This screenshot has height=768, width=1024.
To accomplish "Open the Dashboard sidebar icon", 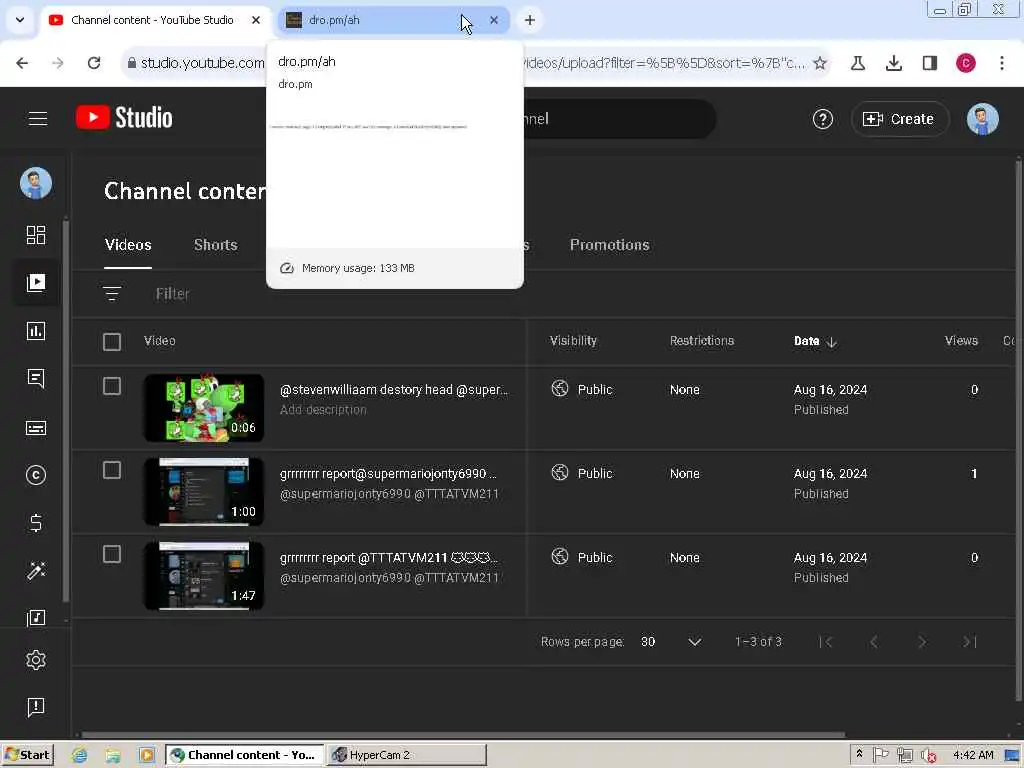I will point(36,234).
